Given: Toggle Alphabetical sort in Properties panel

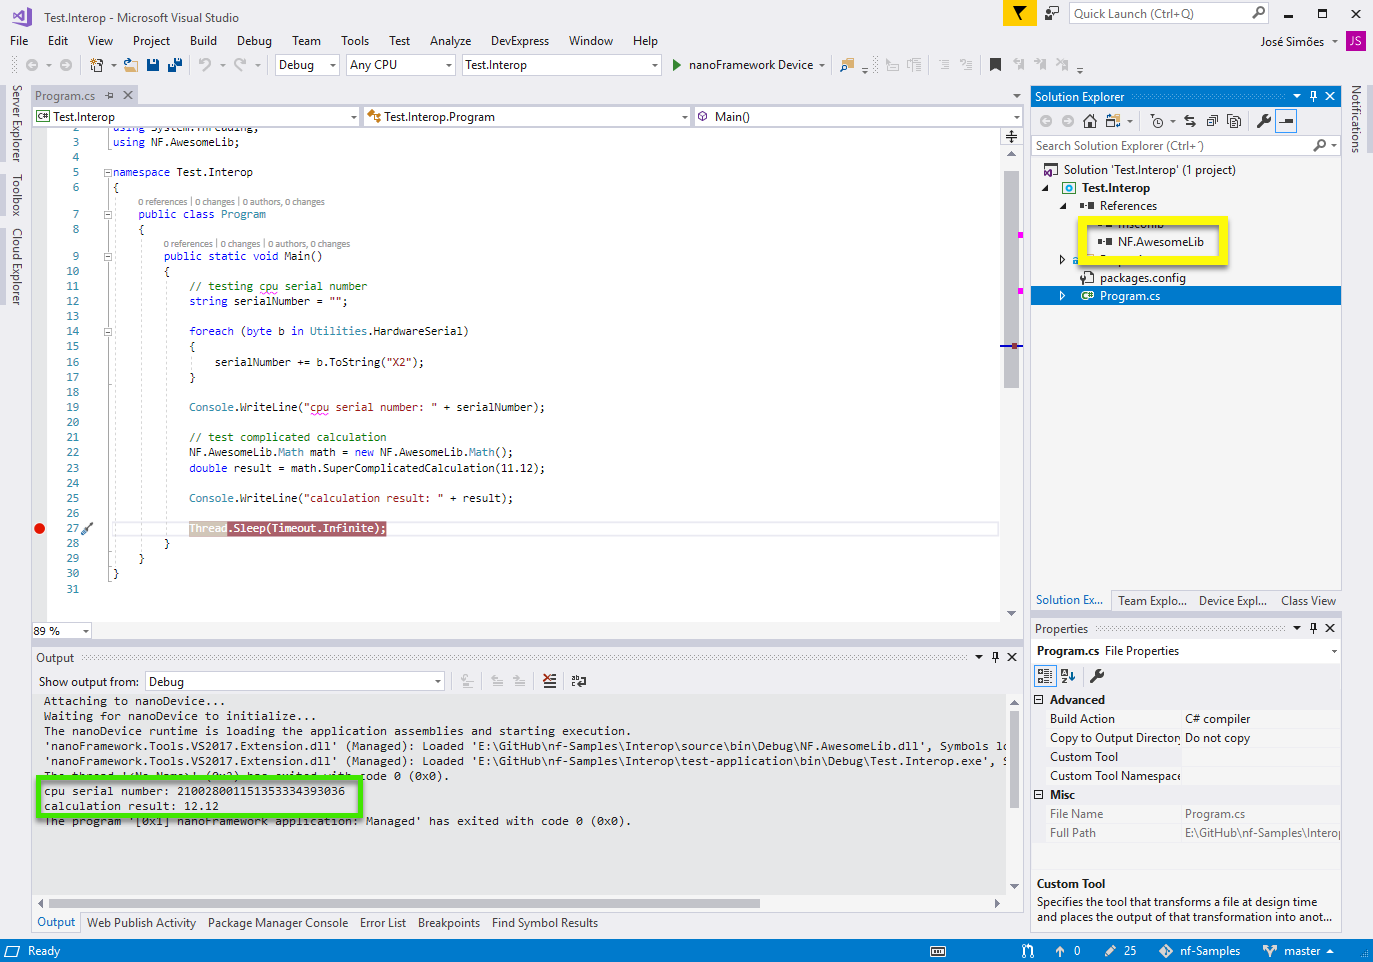Looking at the screenshot, I should point(1068,676).
